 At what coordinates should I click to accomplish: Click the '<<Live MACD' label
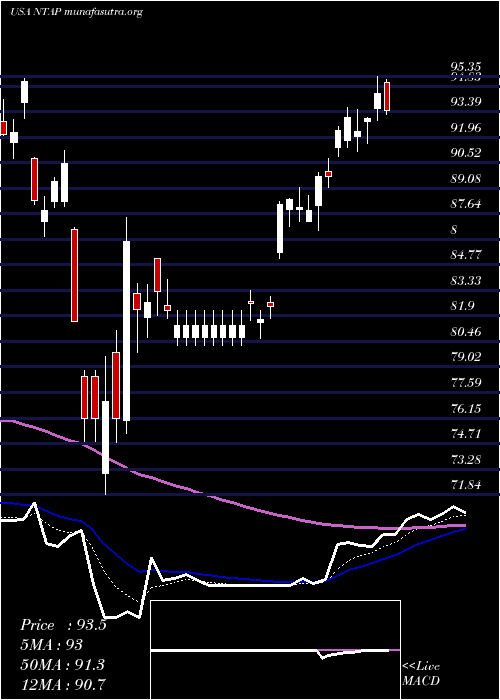[421, 674]
